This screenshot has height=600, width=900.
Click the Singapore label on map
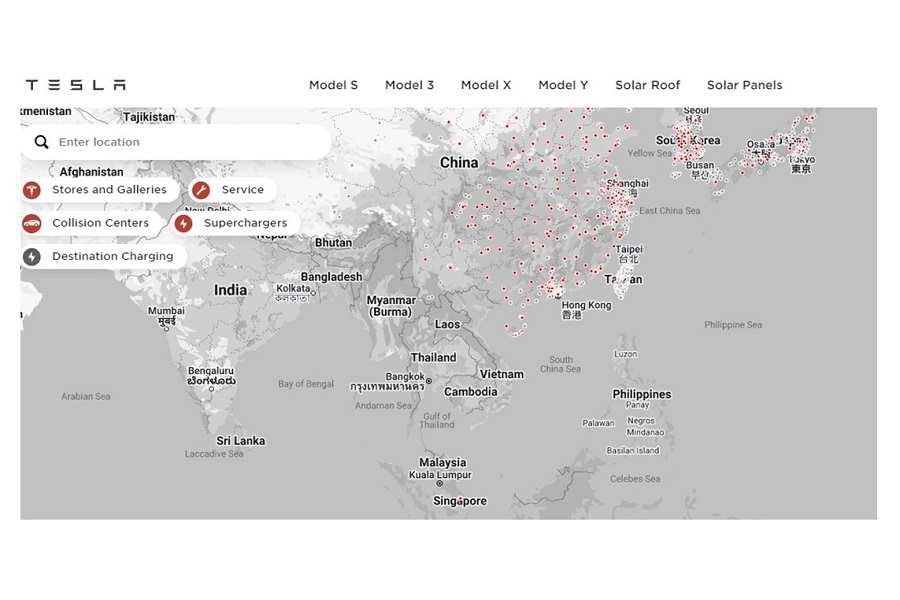tap(460, 501)
